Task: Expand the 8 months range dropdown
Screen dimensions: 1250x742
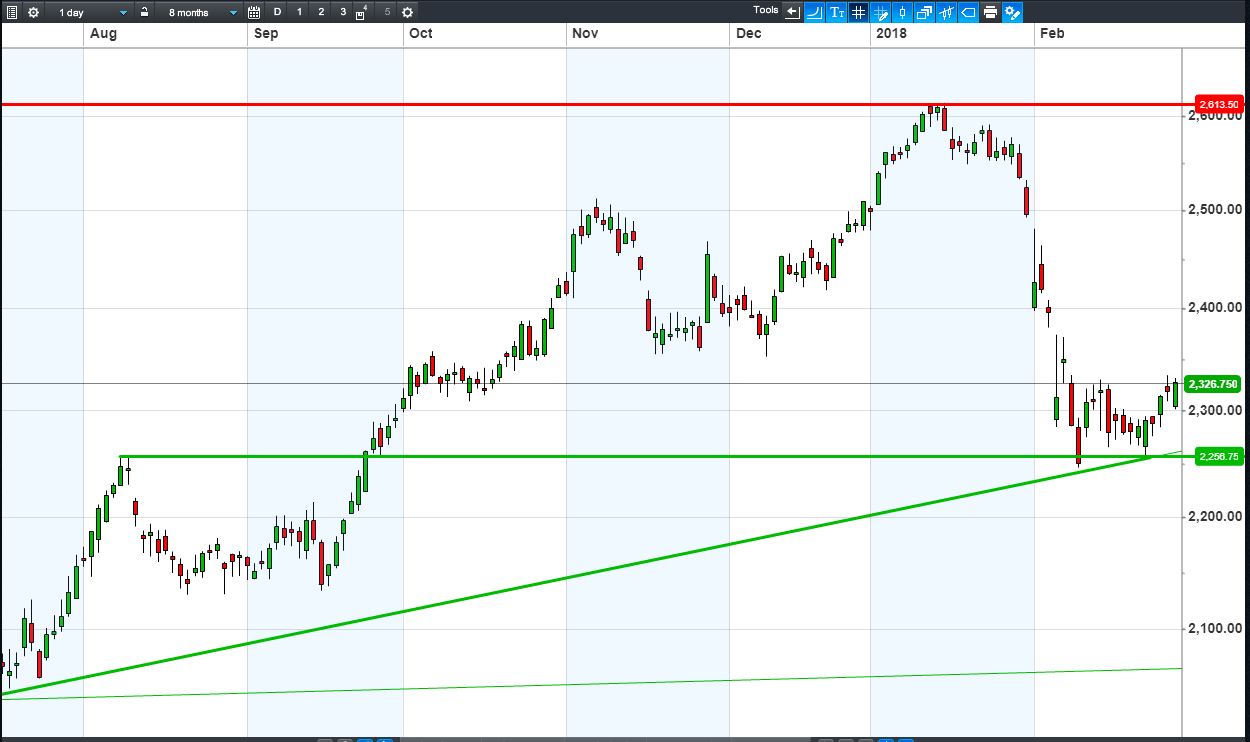Action: click(200, 12)
